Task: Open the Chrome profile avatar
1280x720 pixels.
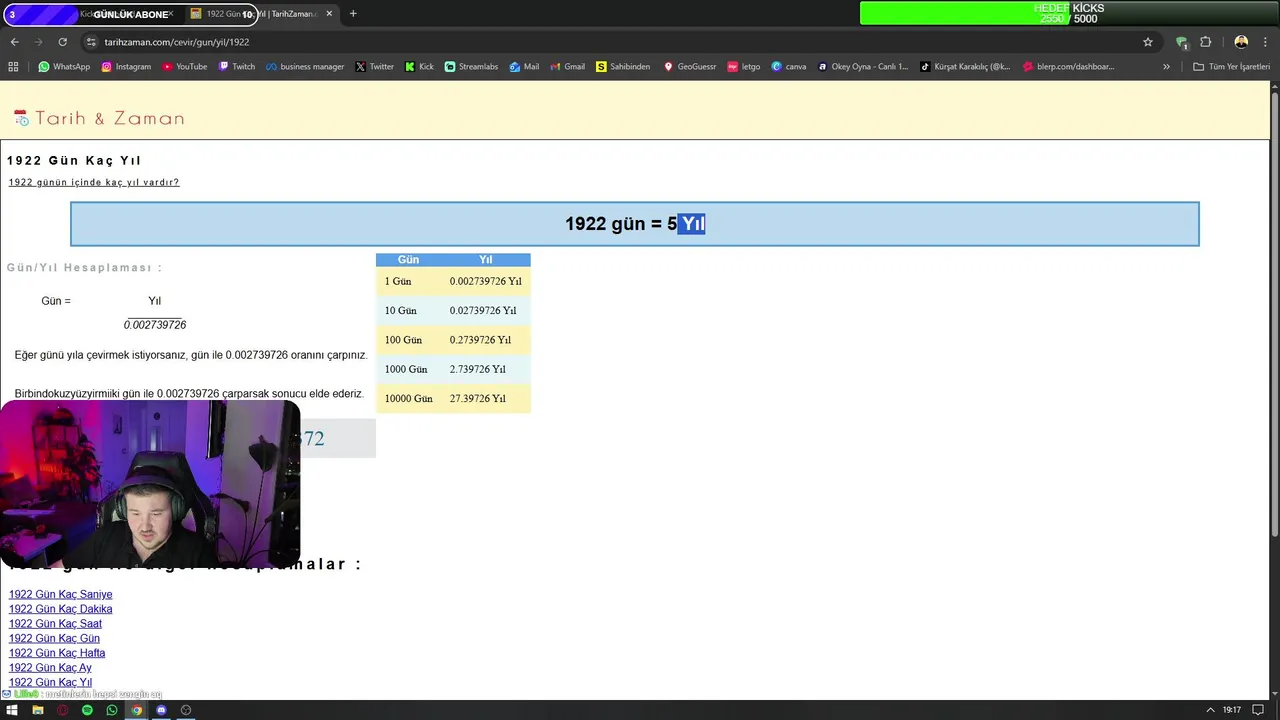Action: (1241, 42)
